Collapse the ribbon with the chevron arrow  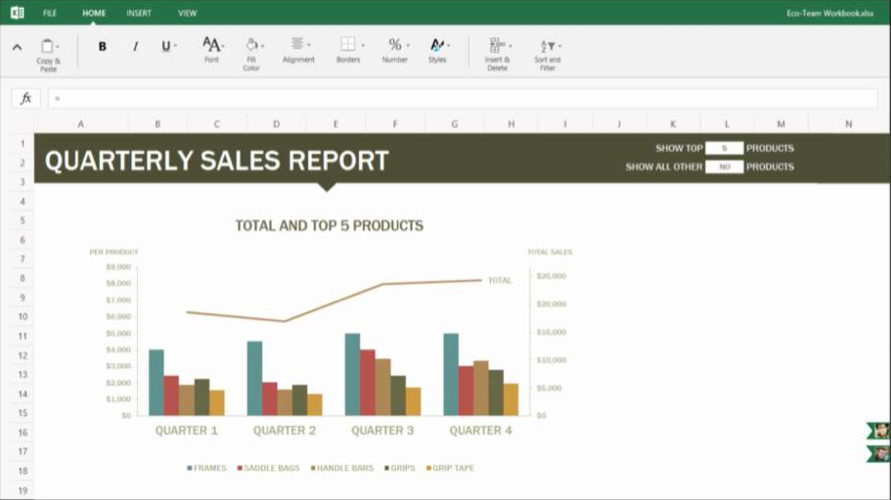pyautogui.click(x=17, y=47)
